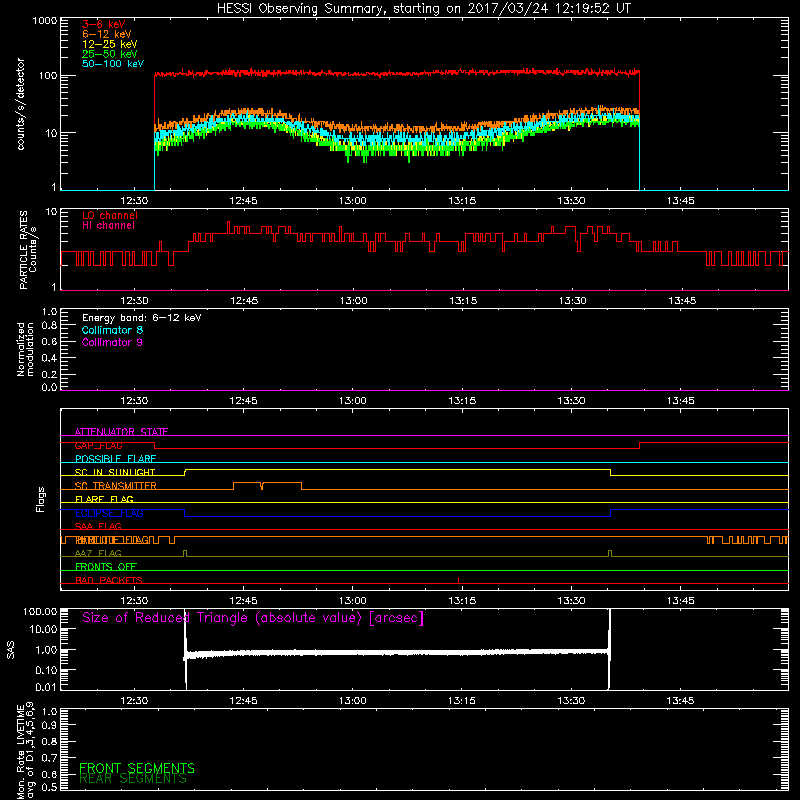Click the 12:30 tick under the Flags panel
This screenshot has height=800, width=800.
click(134, 601)
